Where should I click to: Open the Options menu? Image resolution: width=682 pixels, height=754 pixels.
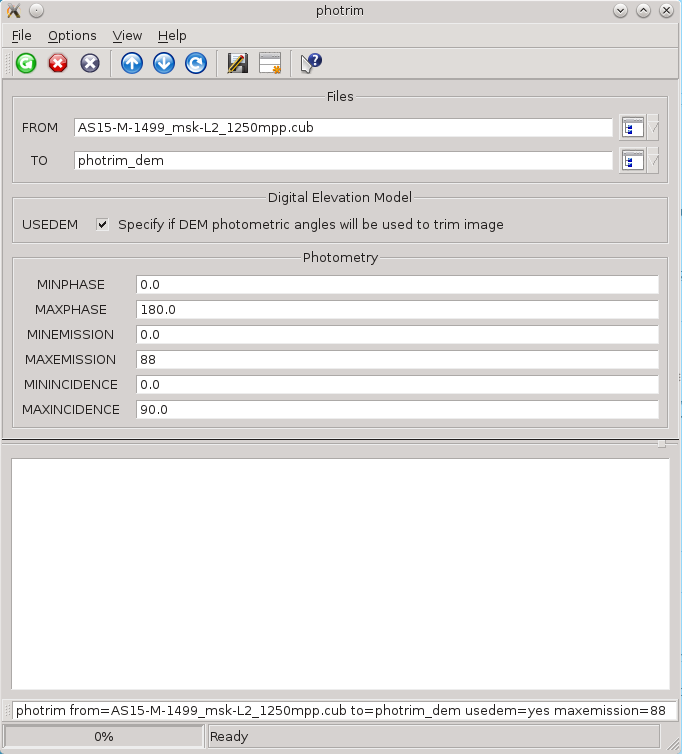(72, 35)
